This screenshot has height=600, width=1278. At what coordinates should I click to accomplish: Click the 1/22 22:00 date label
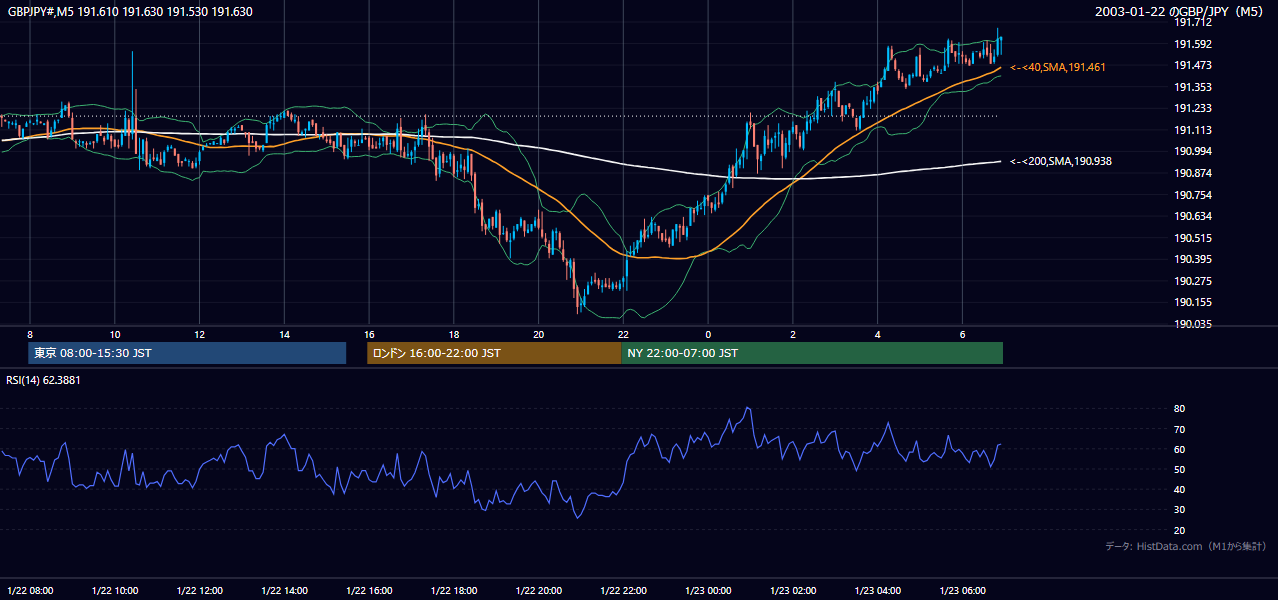click(x=624, y=591)
